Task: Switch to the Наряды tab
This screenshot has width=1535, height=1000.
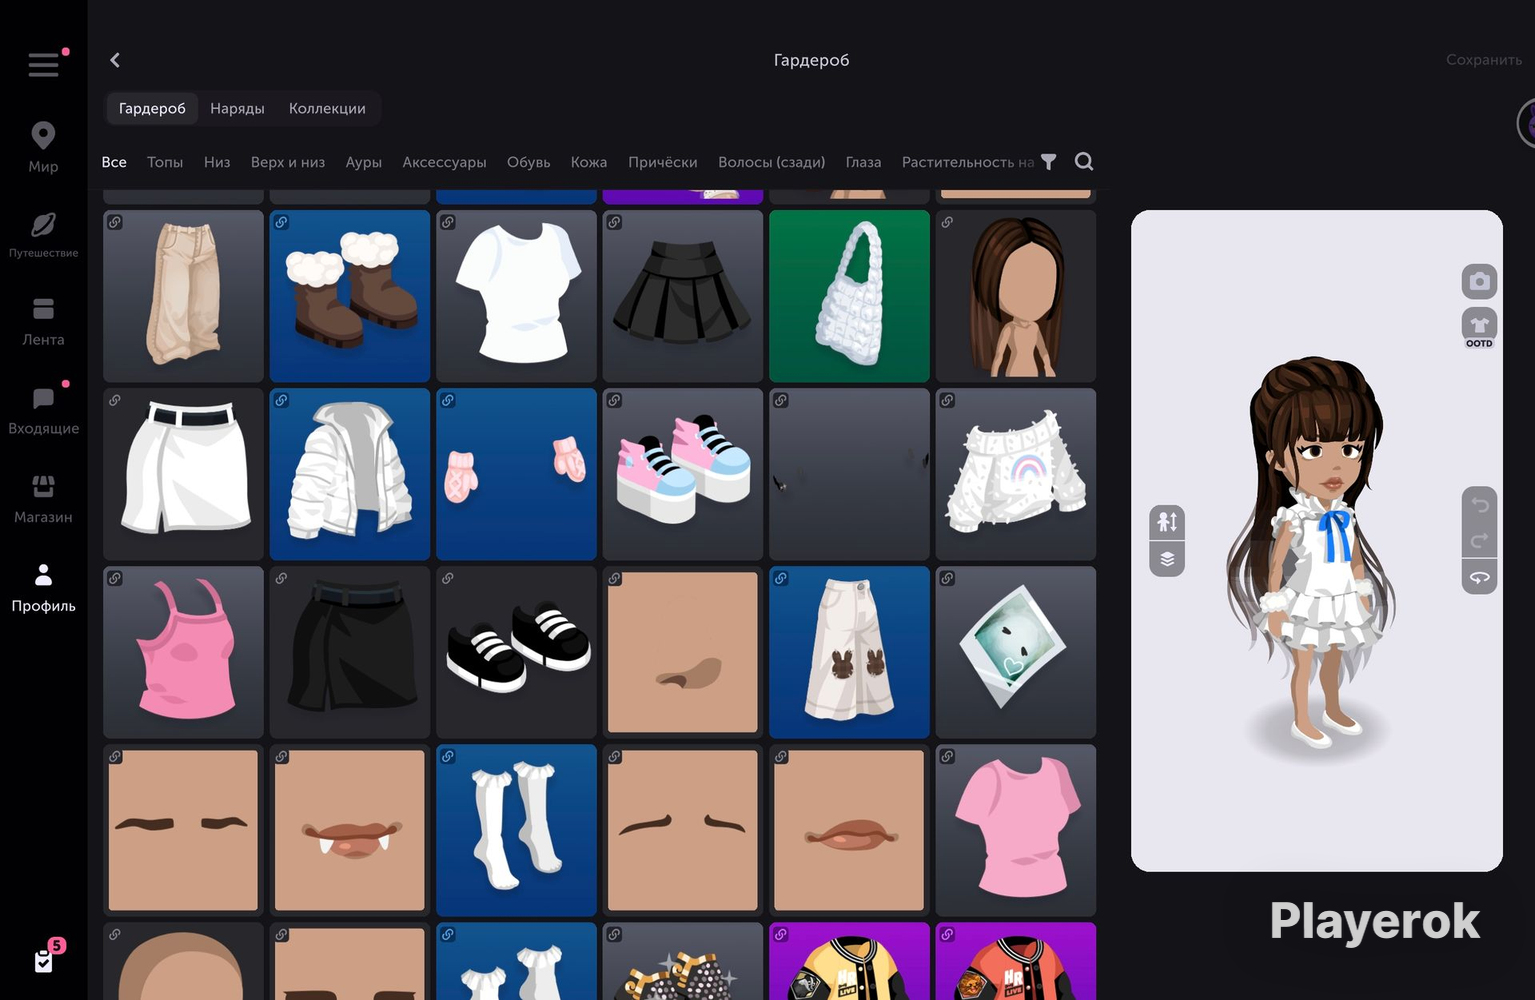Action: coord(237,108)
